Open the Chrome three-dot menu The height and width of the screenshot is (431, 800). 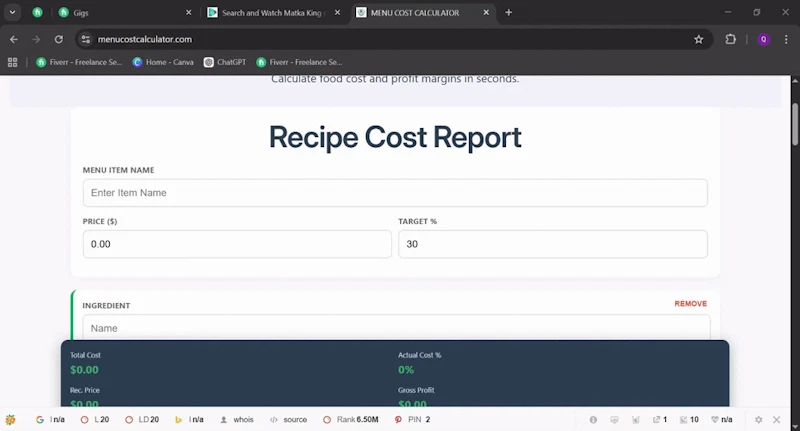pyautogui.click(x=786, y=39)
